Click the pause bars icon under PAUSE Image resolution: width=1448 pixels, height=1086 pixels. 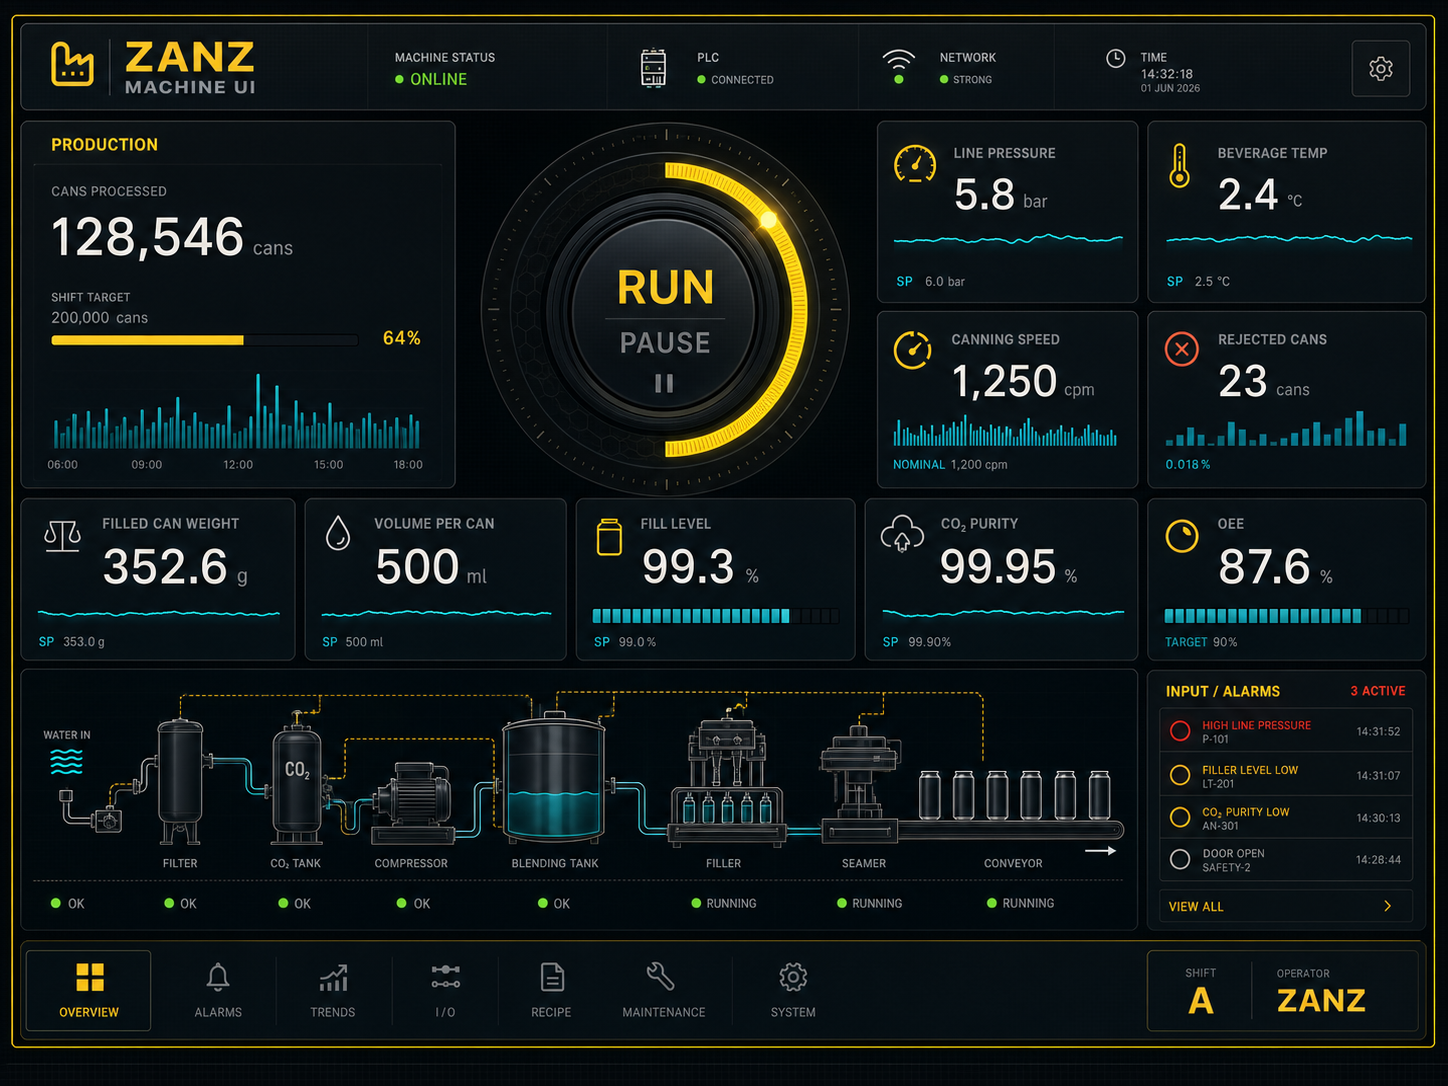pyautogui.click(x=664, y=383)
